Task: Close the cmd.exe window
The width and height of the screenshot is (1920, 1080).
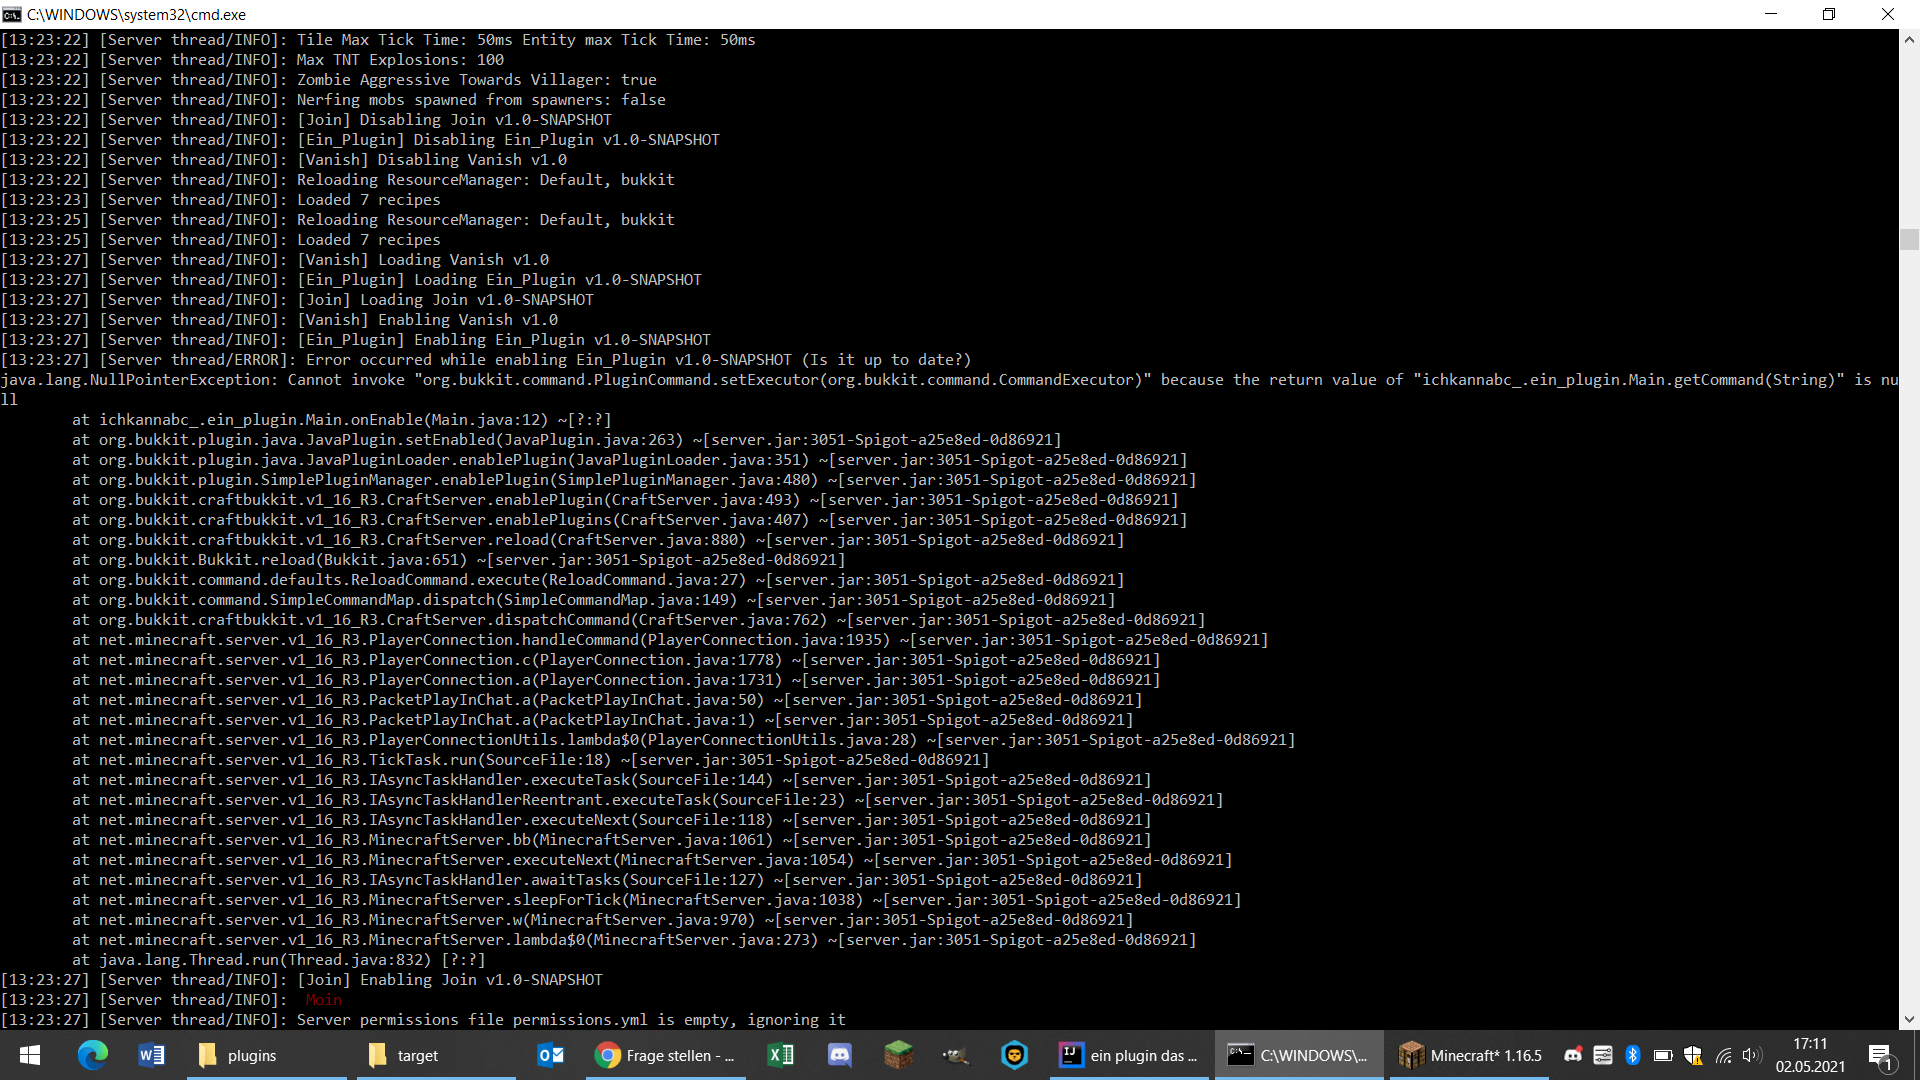Action: coord(1888,14)
